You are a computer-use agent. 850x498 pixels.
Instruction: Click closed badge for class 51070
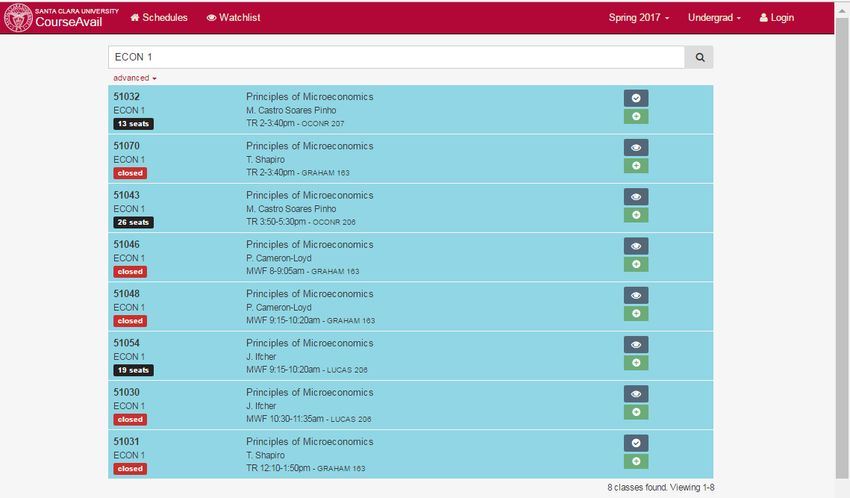(x=130, y=173)
